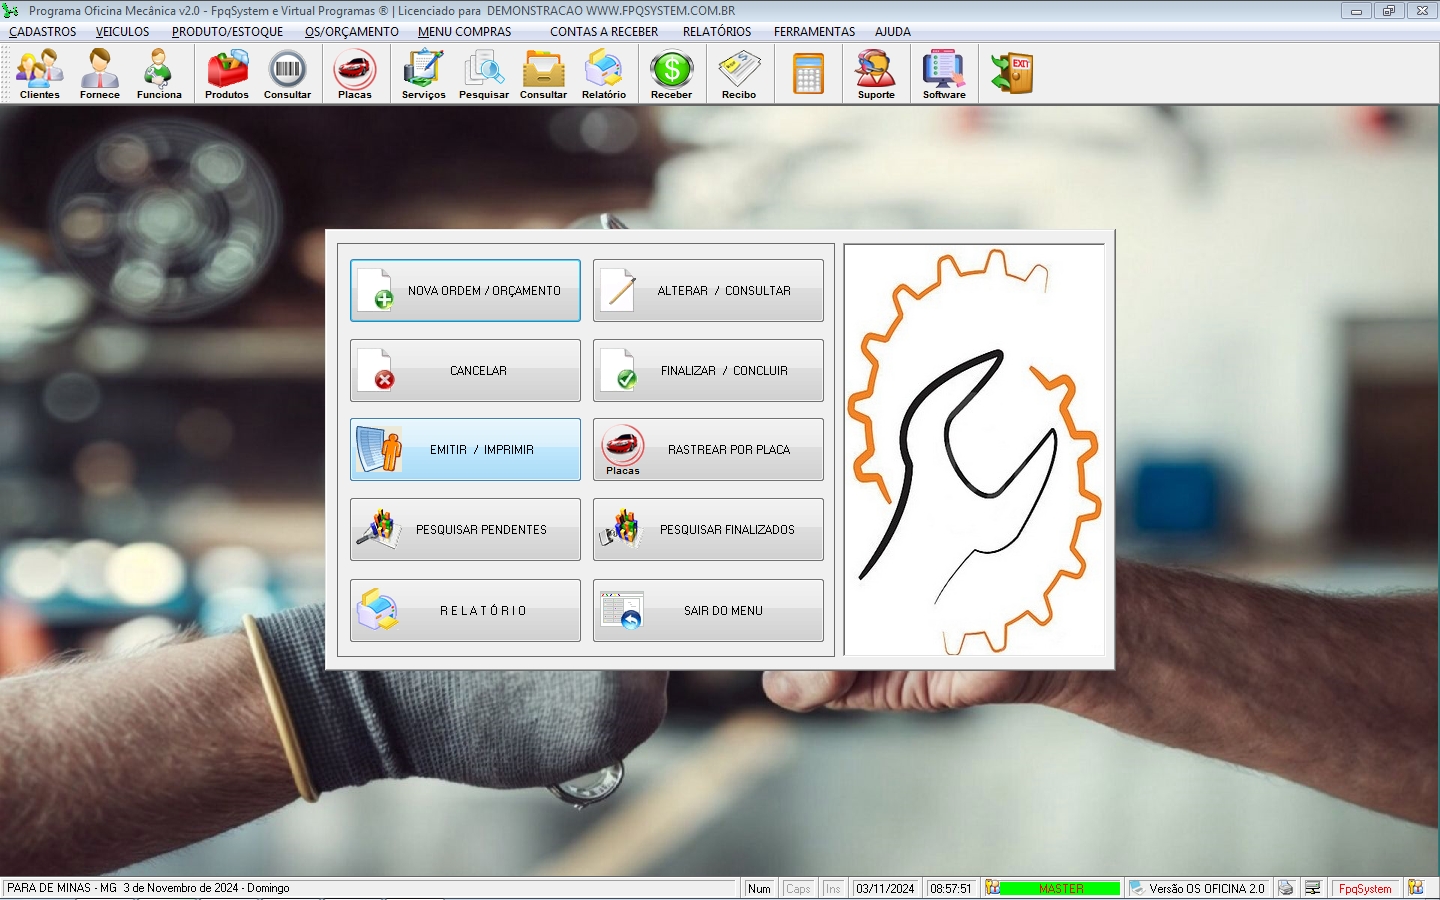Open Fornece suppliers from toolbar
This screenshot has height=900, width=1440.
click(100, 74)
